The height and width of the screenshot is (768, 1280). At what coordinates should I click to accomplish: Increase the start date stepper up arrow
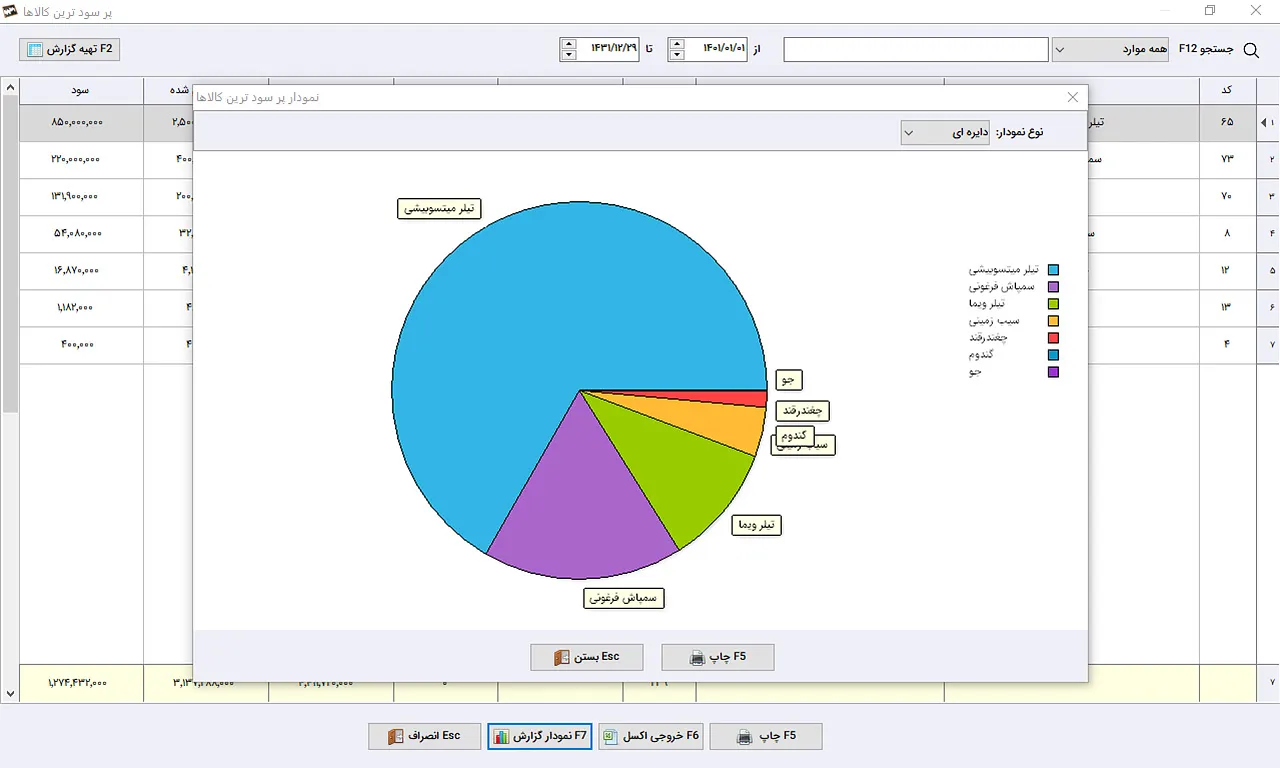[677, 44]
